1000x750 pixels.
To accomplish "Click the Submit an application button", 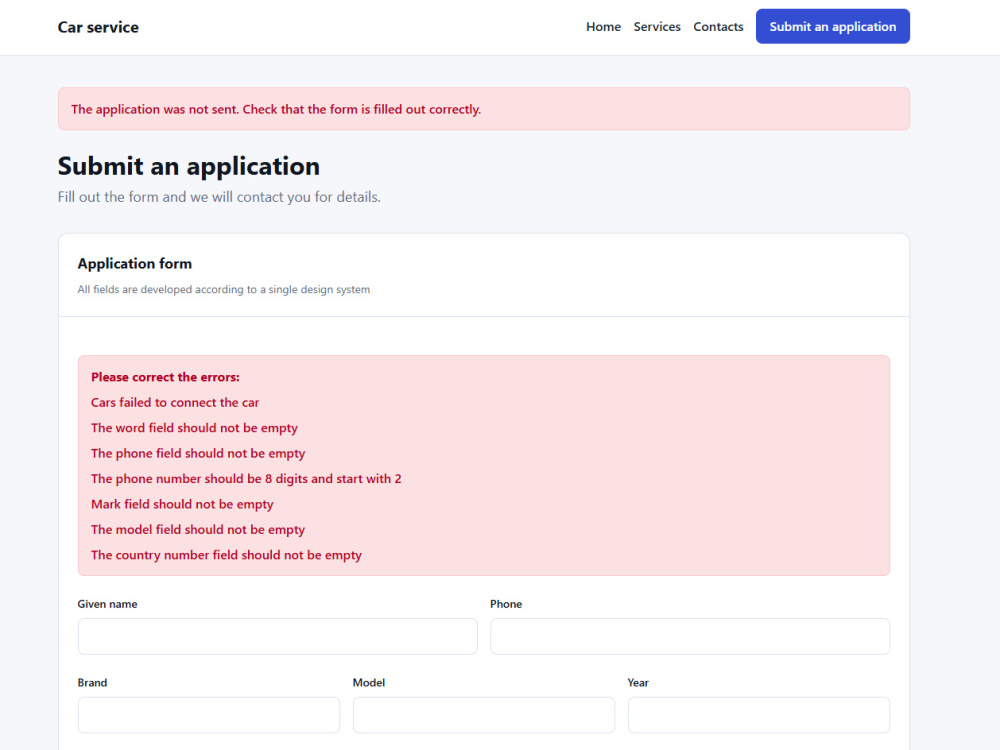I will (832, 26).
